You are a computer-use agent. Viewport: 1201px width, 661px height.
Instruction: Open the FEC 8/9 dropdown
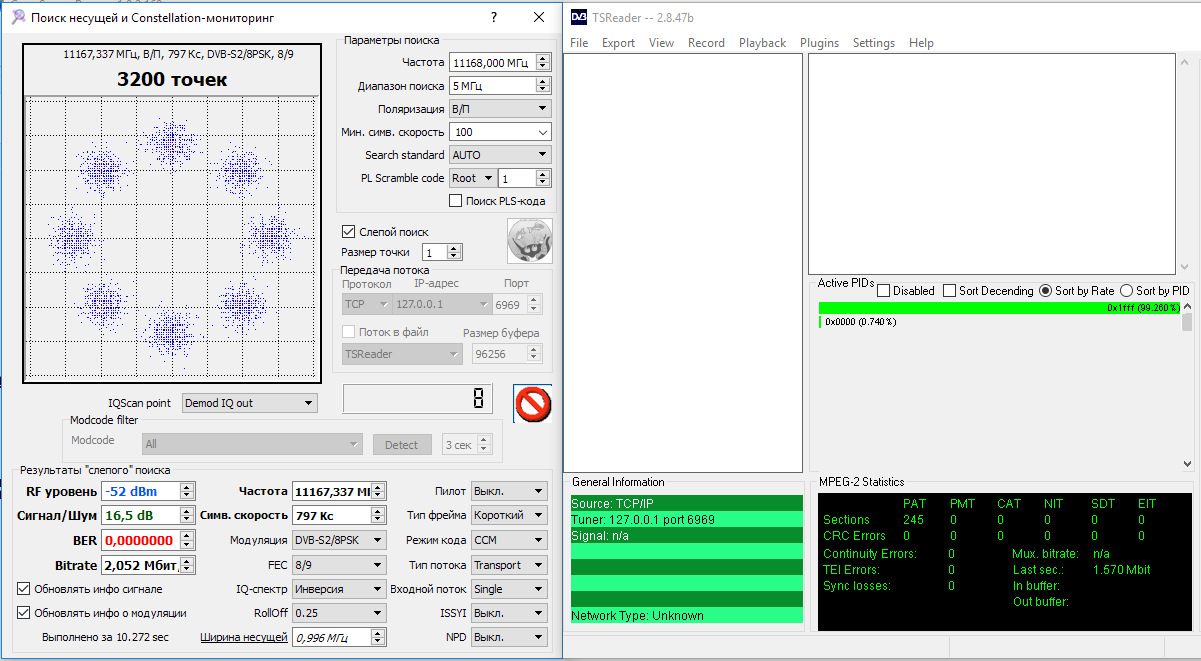tap(338, 565)
